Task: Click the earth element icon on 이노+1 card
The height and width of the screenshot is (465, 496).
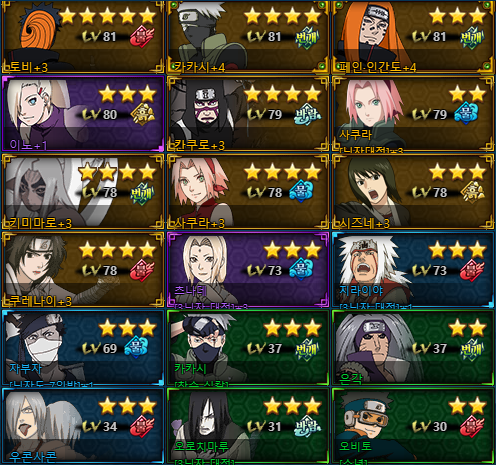Action: [142, 114]
